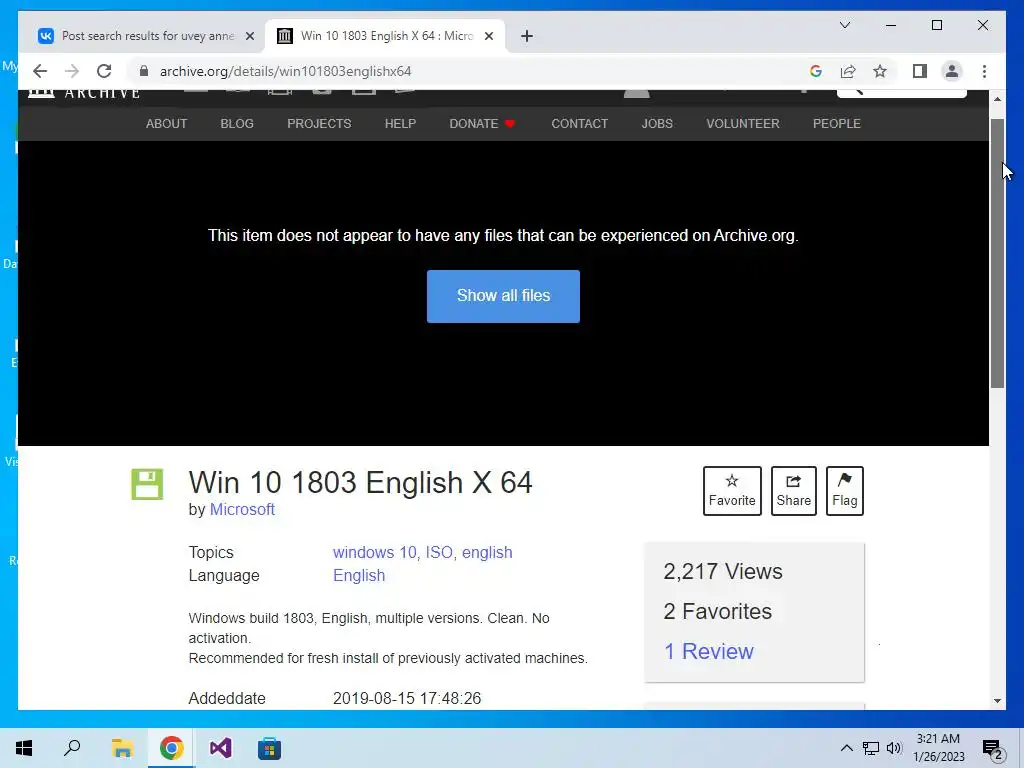The width and height of the screenshot is (1024, 768).
Task: Click the Win 10 1803 English X 64 title
Action: 360,483
